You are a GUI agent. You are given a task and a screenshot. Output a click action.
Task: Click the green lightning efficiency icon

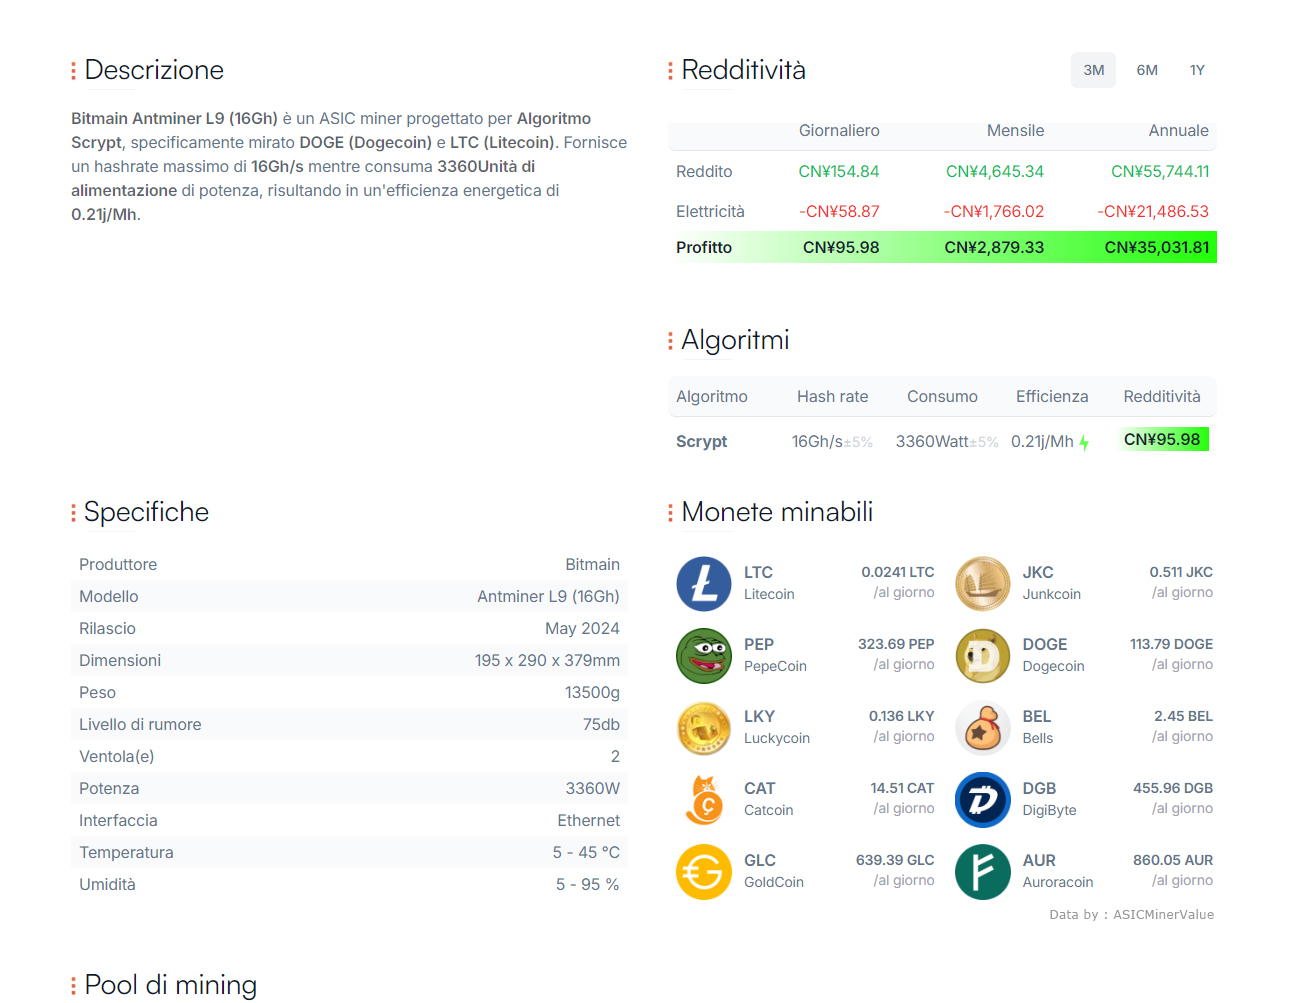tap(1084, 443)
